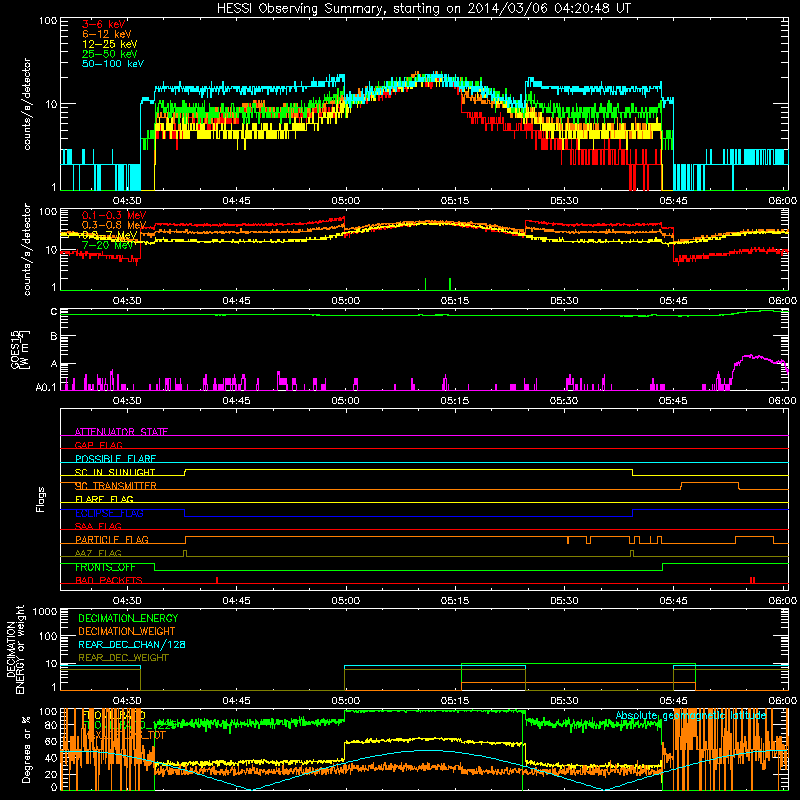800x800 pixels.
Task: Click the green 7-20 MeV legend label
Action: 108,245
